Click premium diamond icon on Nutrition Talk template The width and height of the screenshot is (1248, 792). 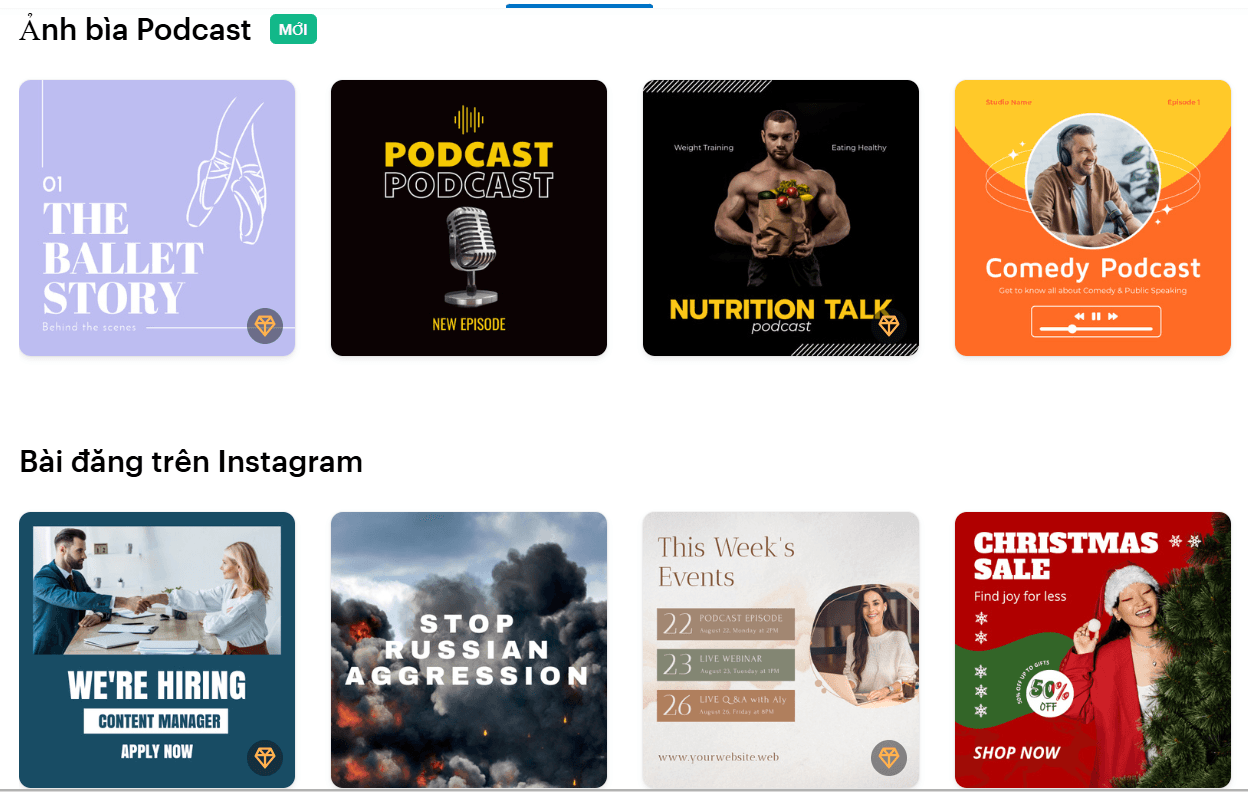click(x=888, y=325)
